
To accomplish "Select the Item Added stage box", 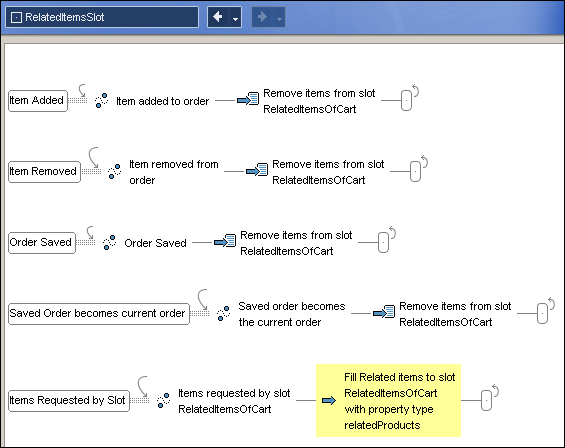I will click(x=38, y=101).
